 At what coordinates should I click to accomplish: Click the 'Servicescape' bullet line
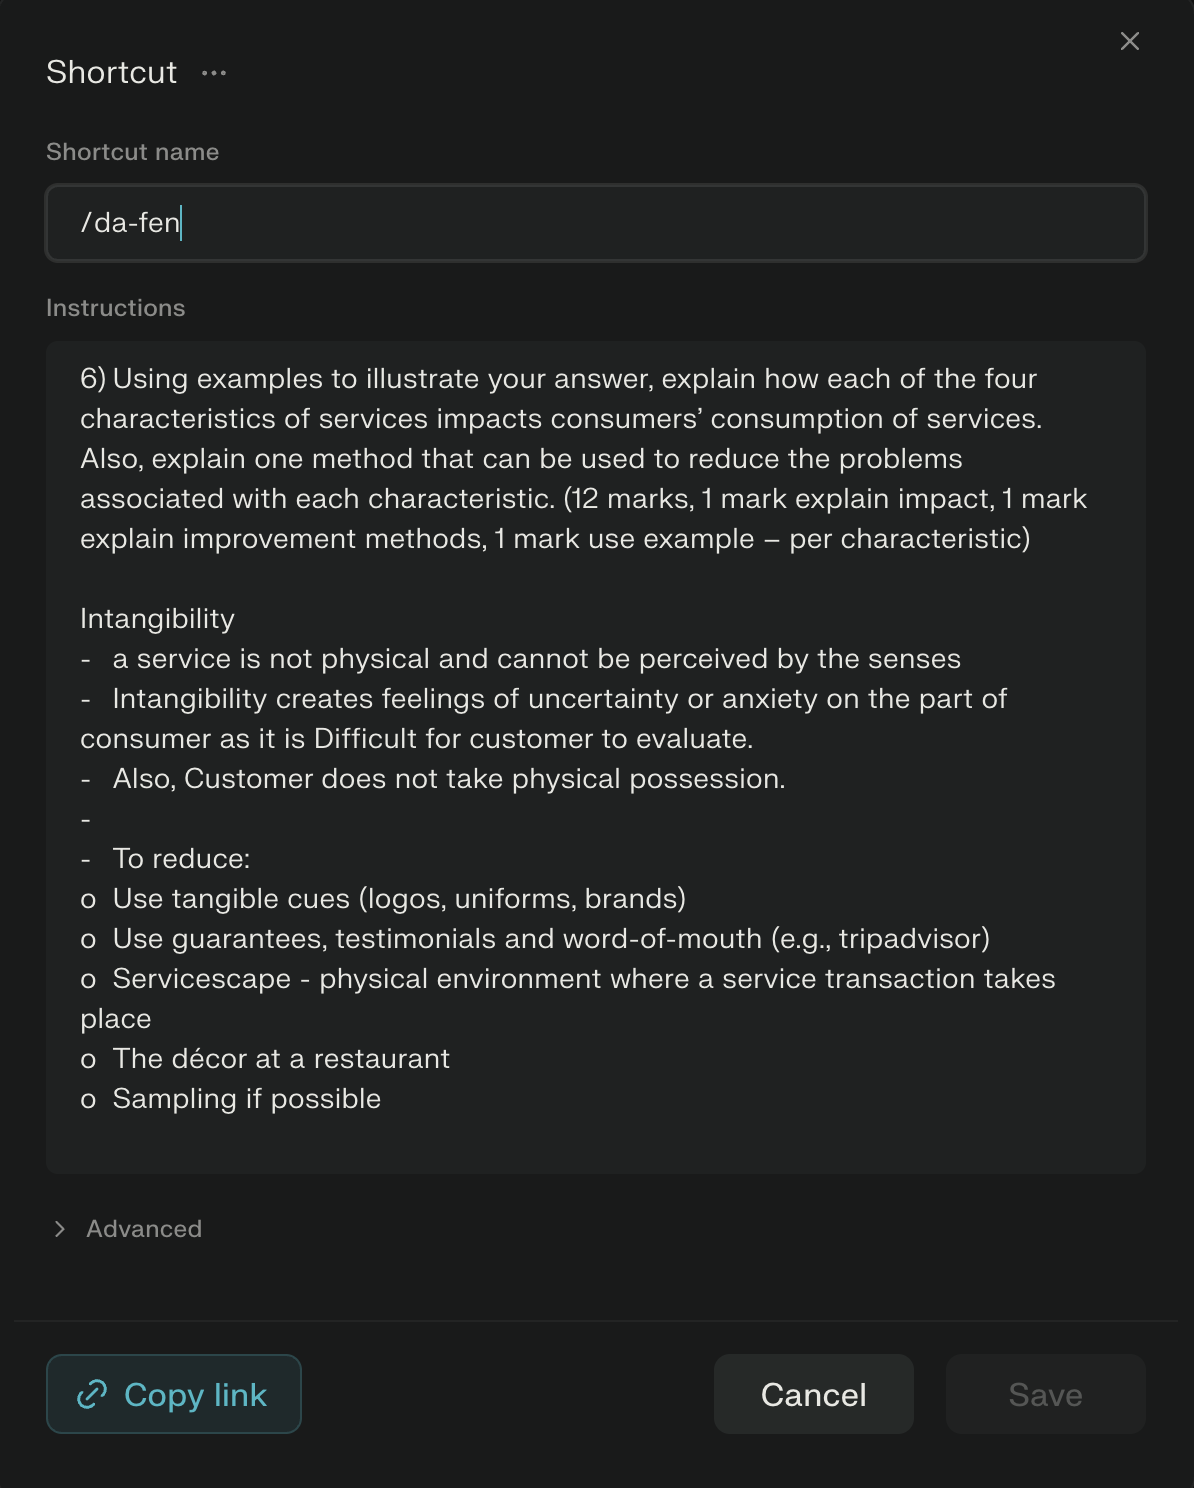pos(583,979)
